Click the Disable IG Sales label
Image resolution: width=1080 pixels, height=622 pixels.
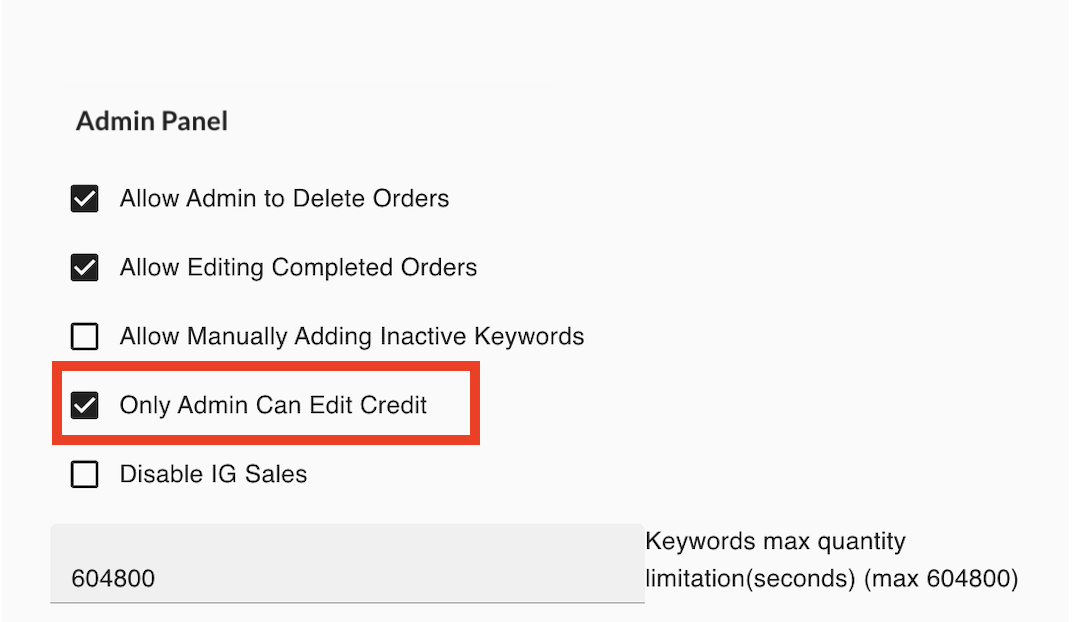tap(213, 474)
